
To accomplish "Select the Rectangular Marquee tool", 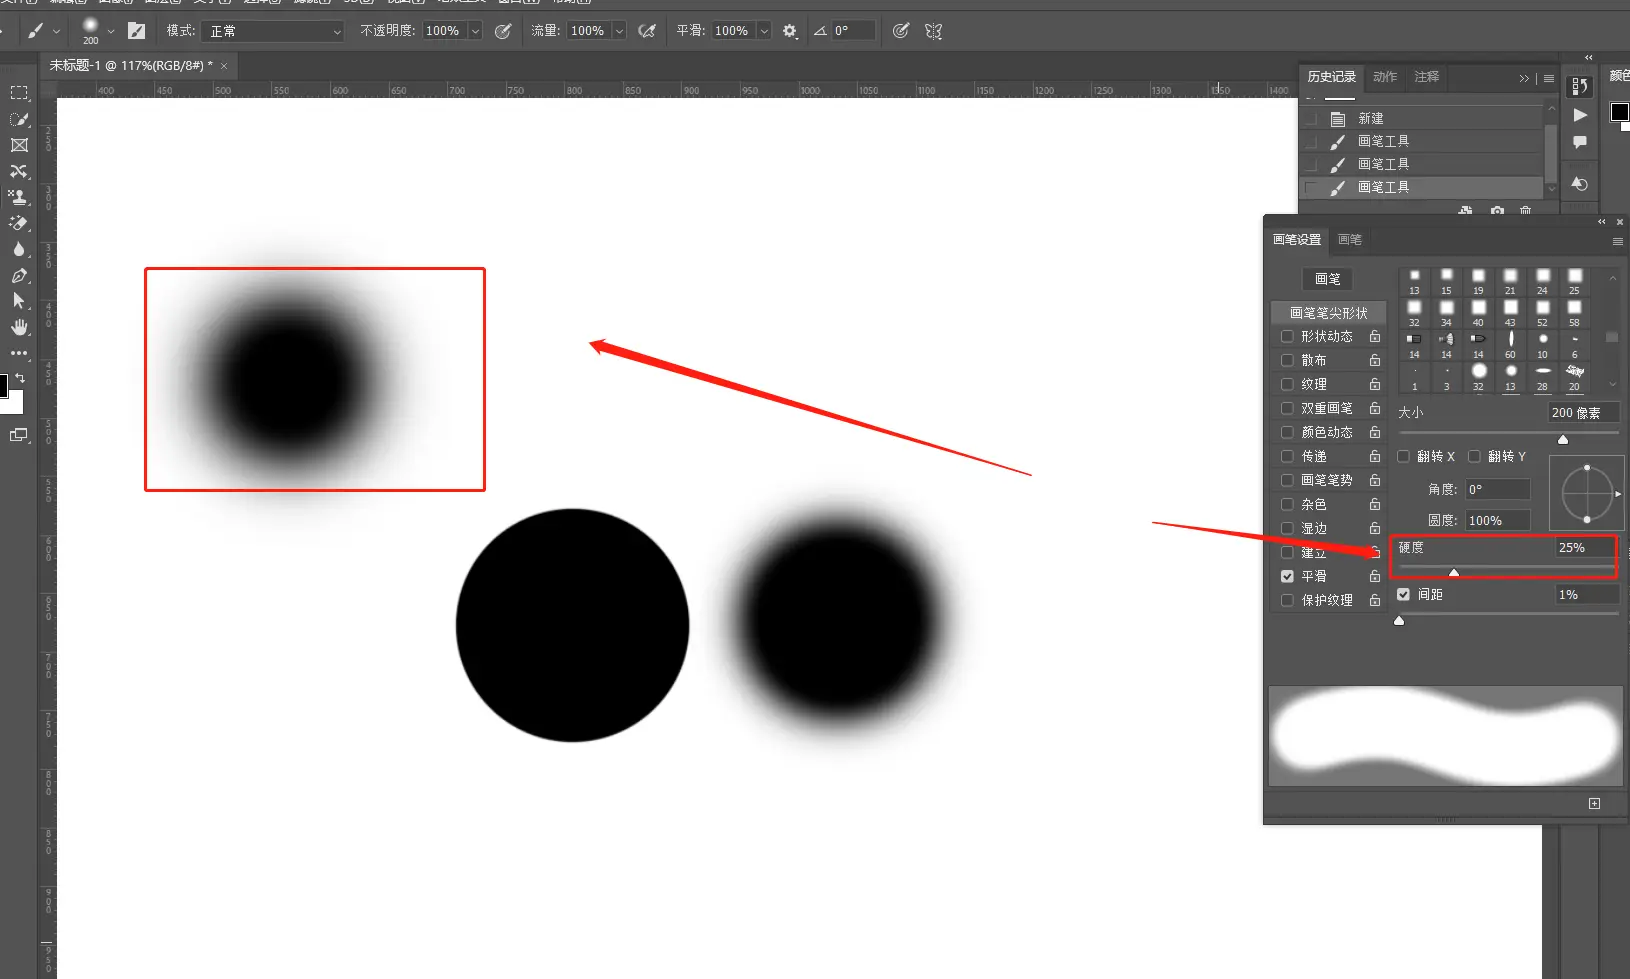I will (19, 93).
